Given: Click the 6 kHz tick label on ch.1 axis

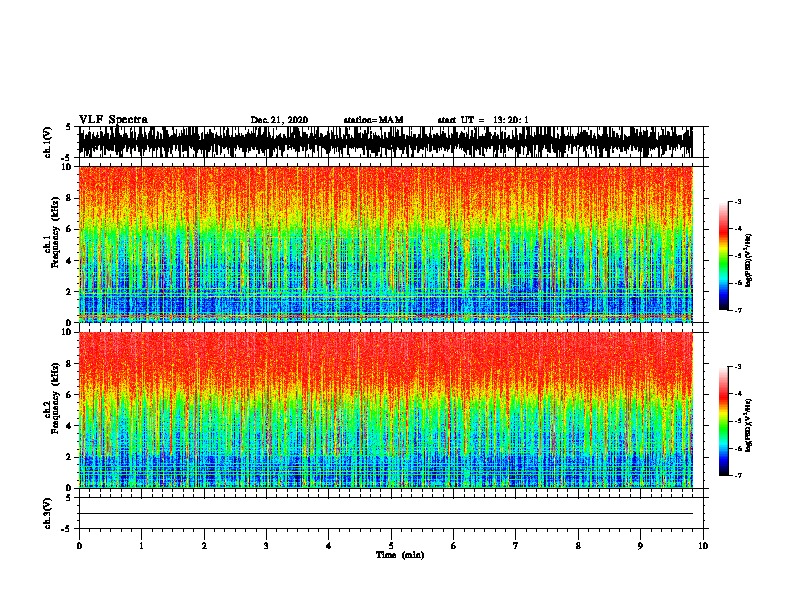Looking at the screenshot, I should [x=70, y=229].
